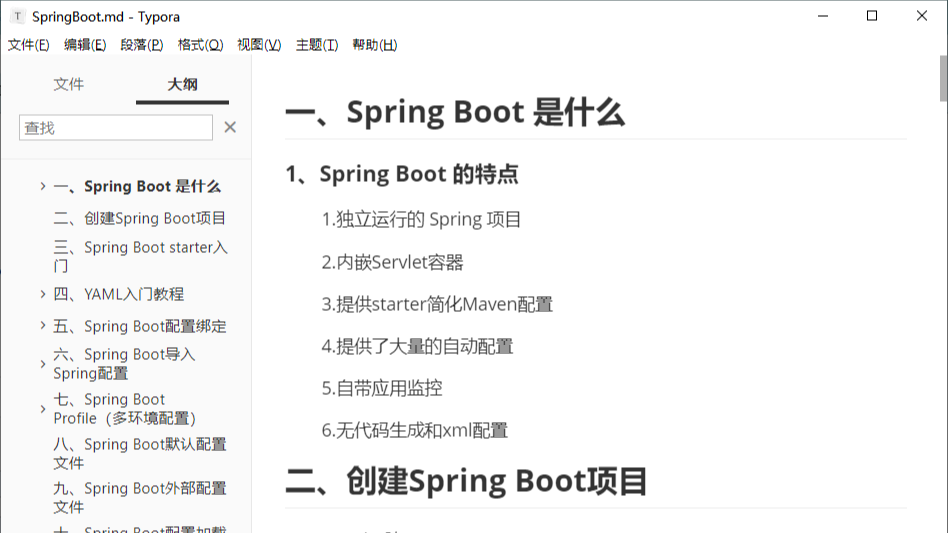Jump to 四、YAML入门教程 in outline
The image size is (948, 533).
coord(118,294)
